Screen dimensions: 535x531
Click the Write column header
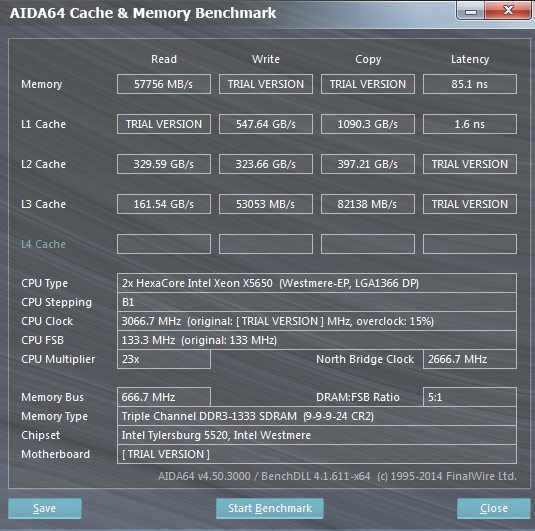click(266, 59)
